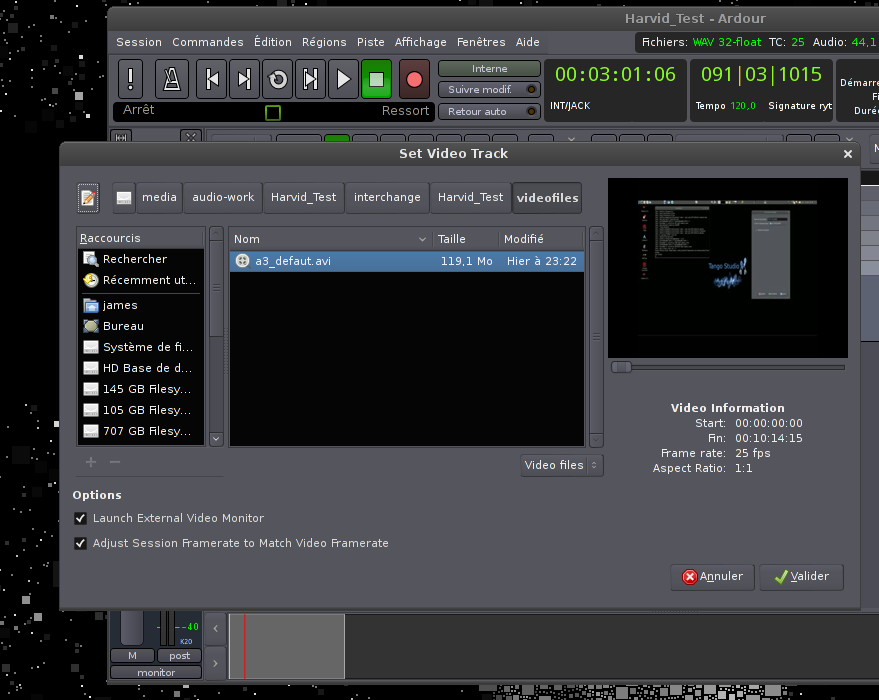The image size is (879, 700).
Task: Navigate to interchange path segment
Action: [387, 198]
